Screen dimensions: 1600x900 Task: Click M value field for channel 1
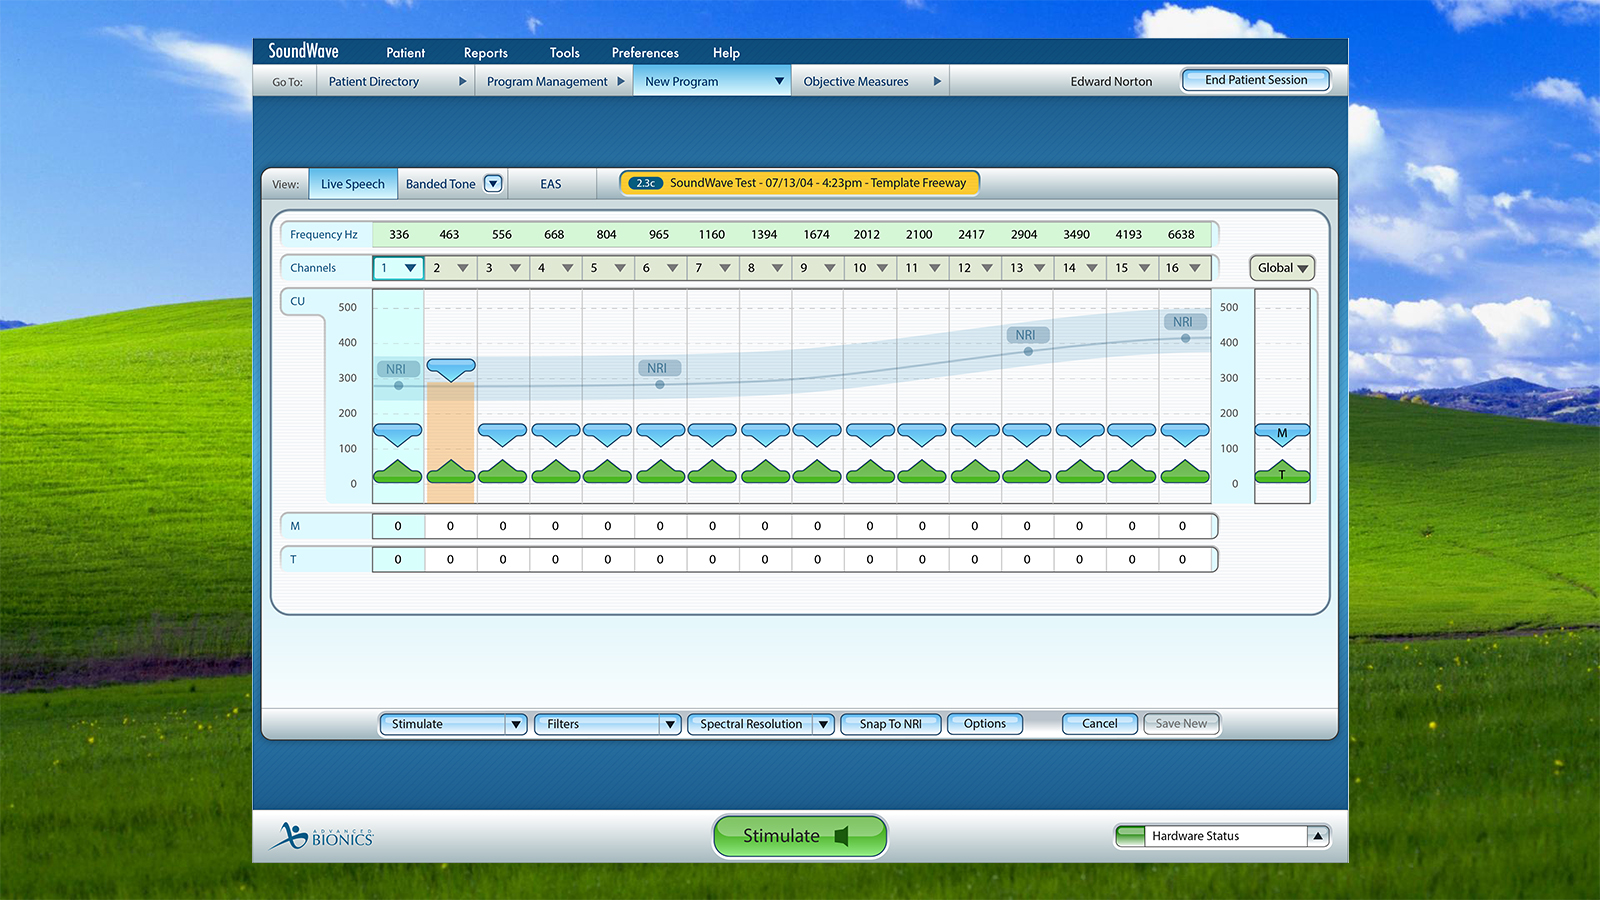tap(398, 526)
